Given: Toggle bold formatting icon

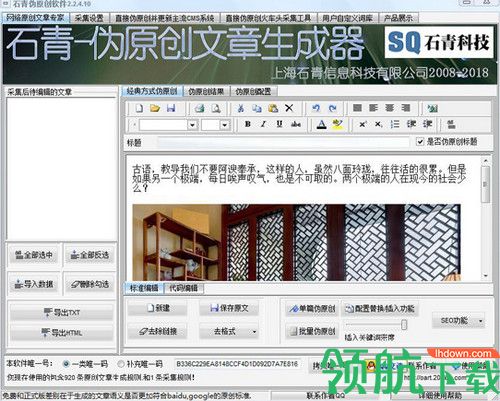Looking at the screenshot, I should (247, 124).
